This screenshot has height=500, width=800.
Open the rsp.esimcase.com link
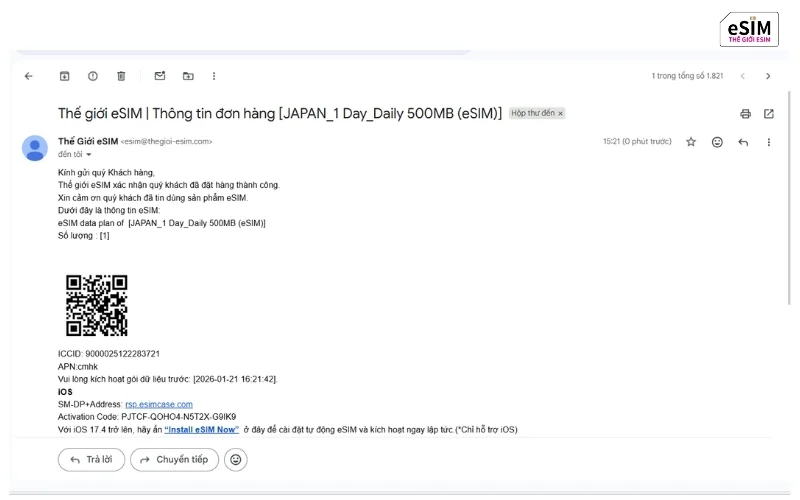(159, 404)
